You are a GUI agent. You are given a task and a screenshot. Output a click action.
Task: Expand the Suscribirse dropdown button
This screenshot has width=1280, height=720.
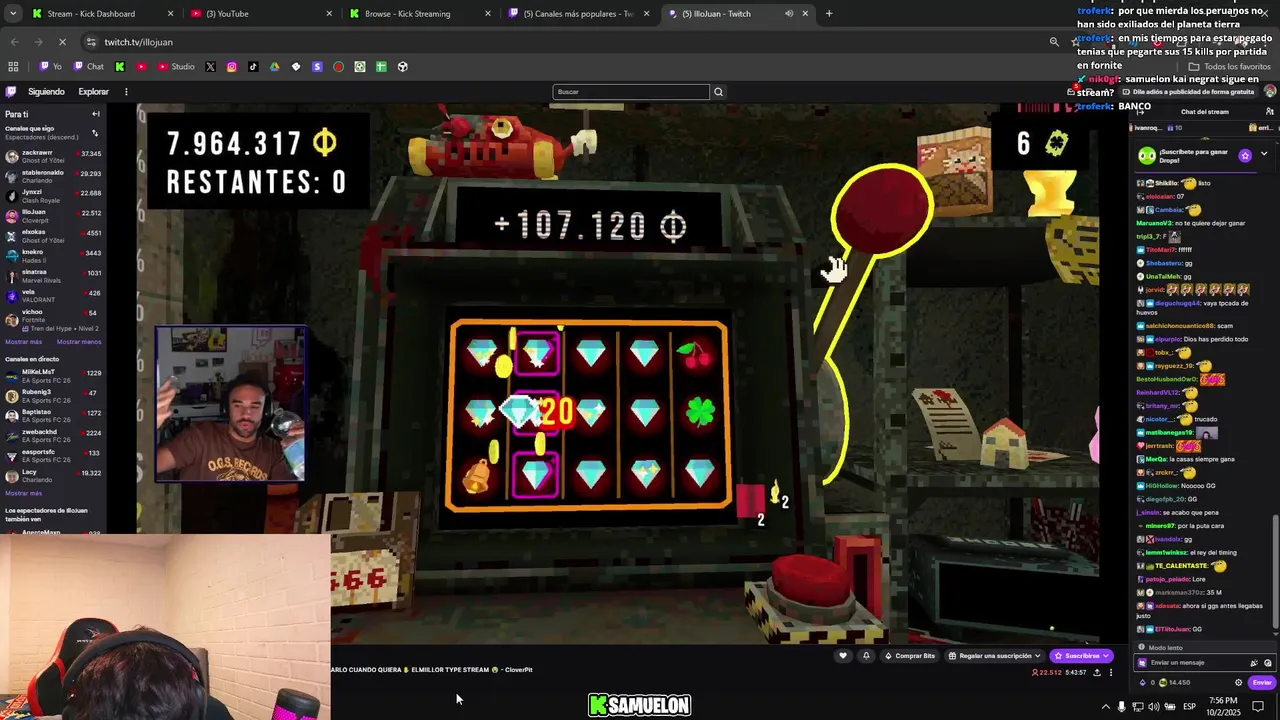[x=1105, y=656]
